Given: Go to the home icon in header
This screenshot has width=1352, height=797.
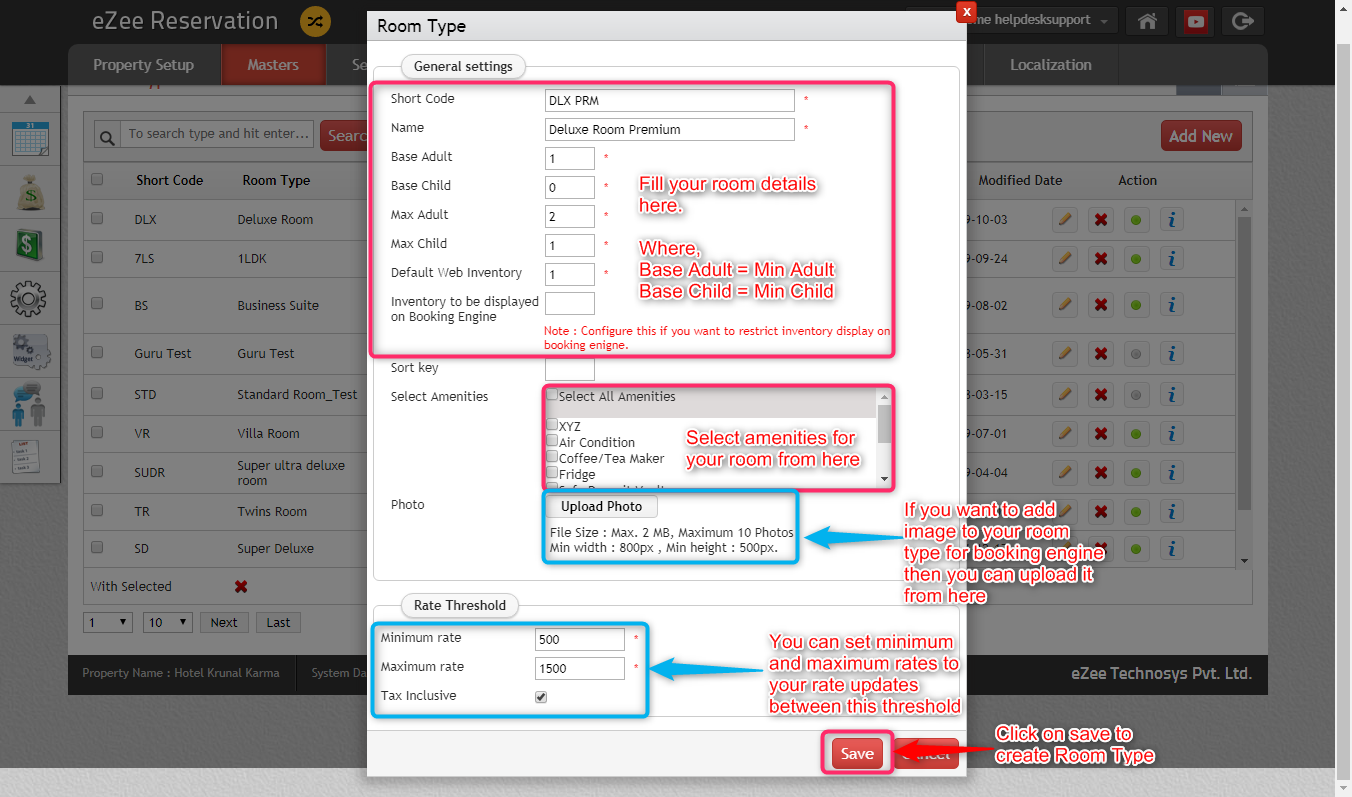Looking at the screenshot, I should pyautogui.click(x=1148, y=21).
